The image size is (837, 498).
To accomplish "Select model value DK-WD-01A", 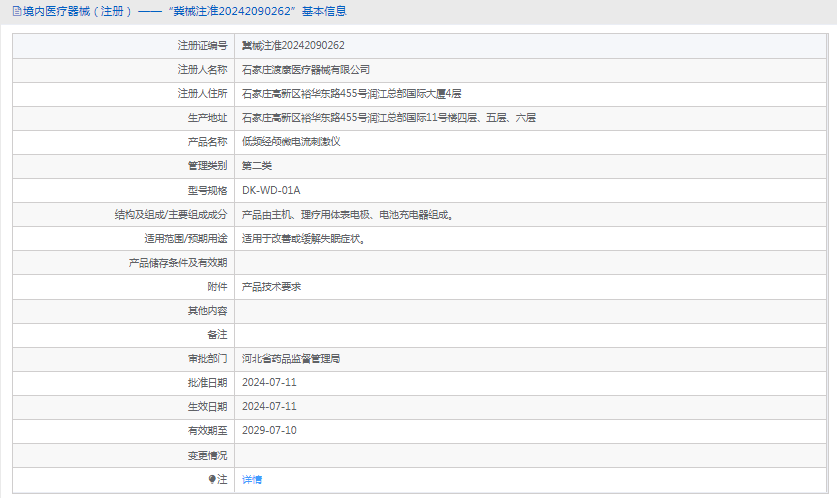I will (271, 191).
